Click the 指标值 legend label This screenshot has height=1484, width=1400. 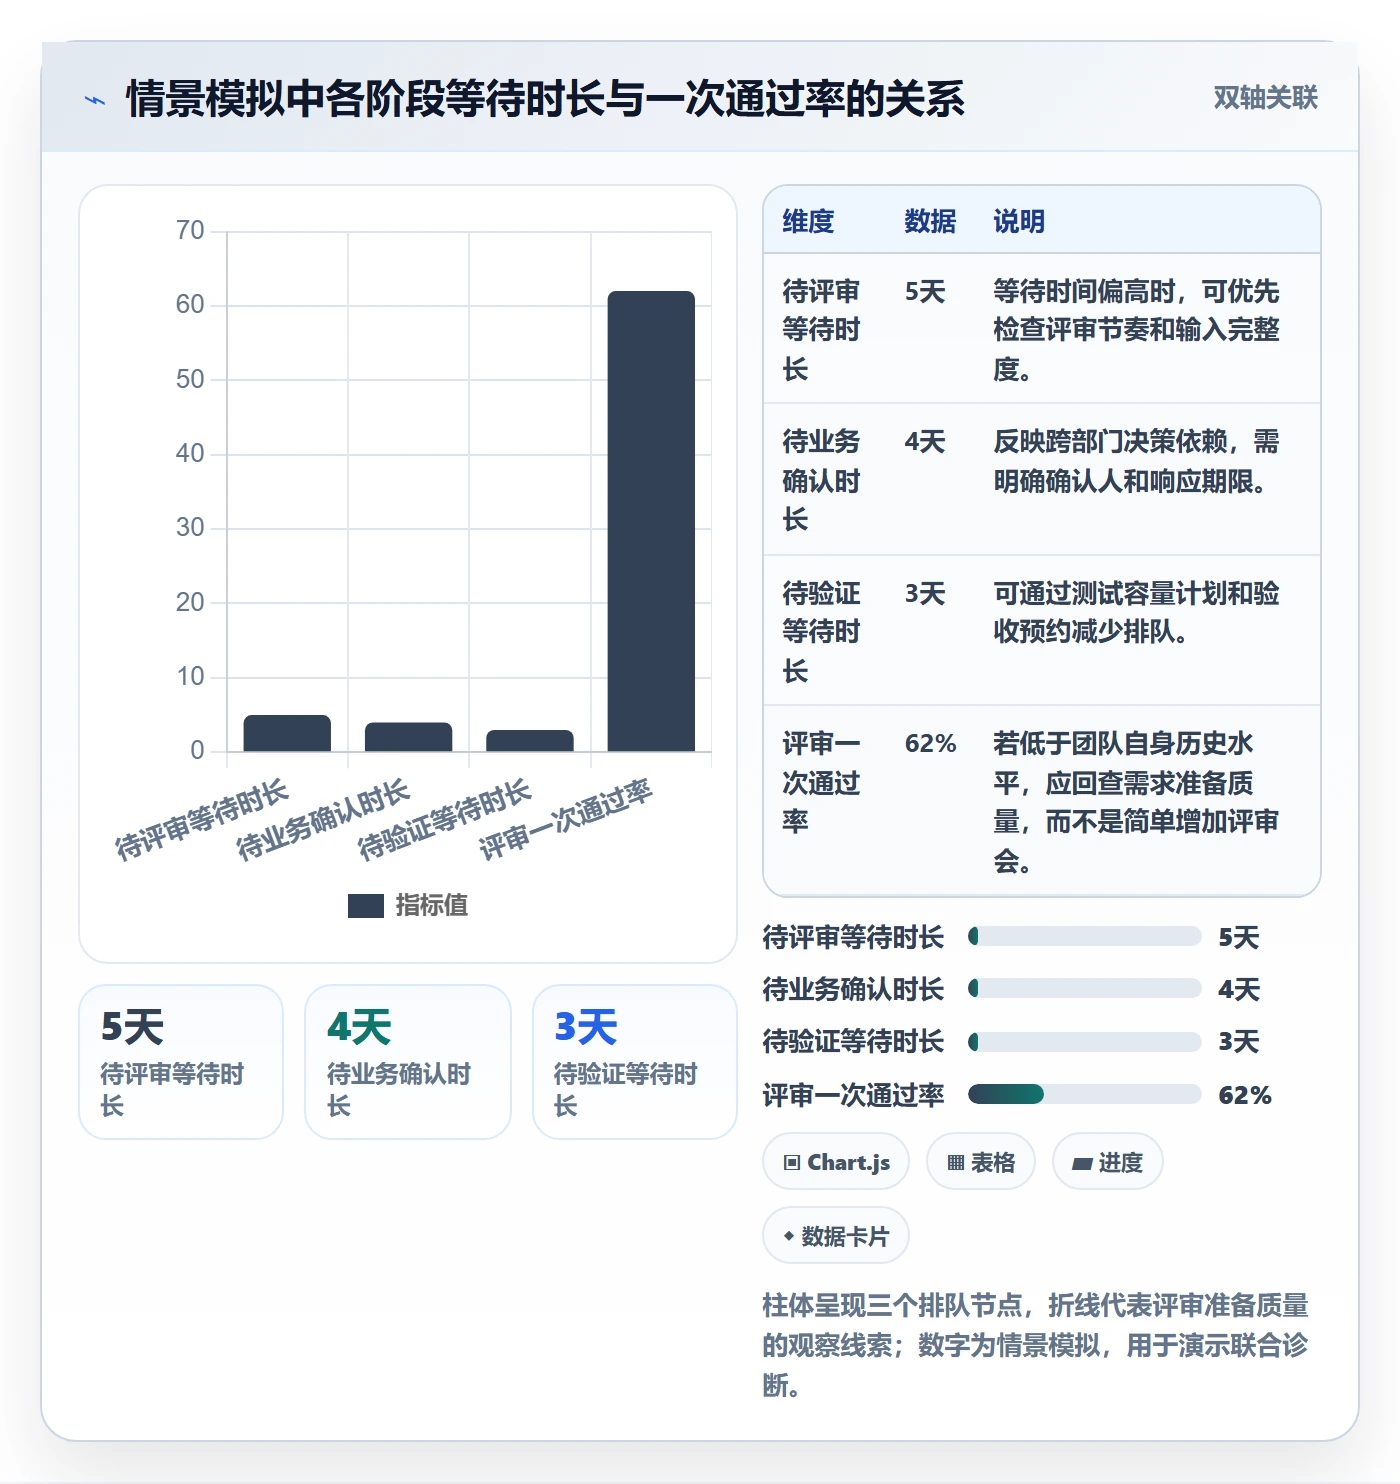(431, 906)
